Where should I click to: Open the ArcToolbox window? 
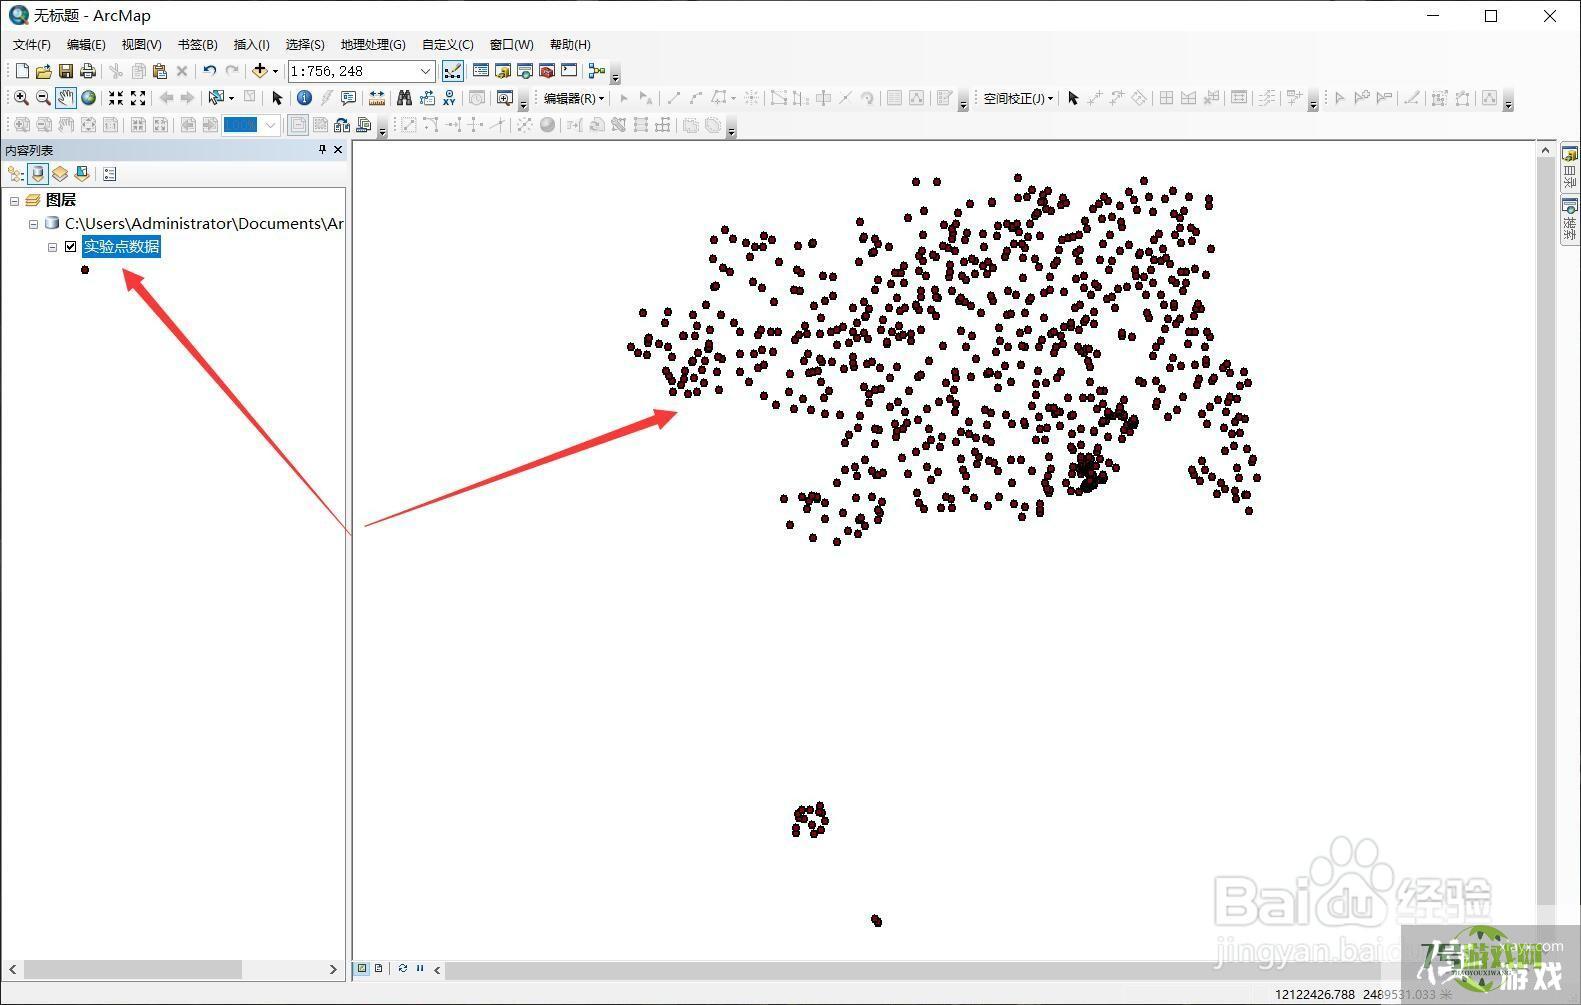tap(547, 71)
